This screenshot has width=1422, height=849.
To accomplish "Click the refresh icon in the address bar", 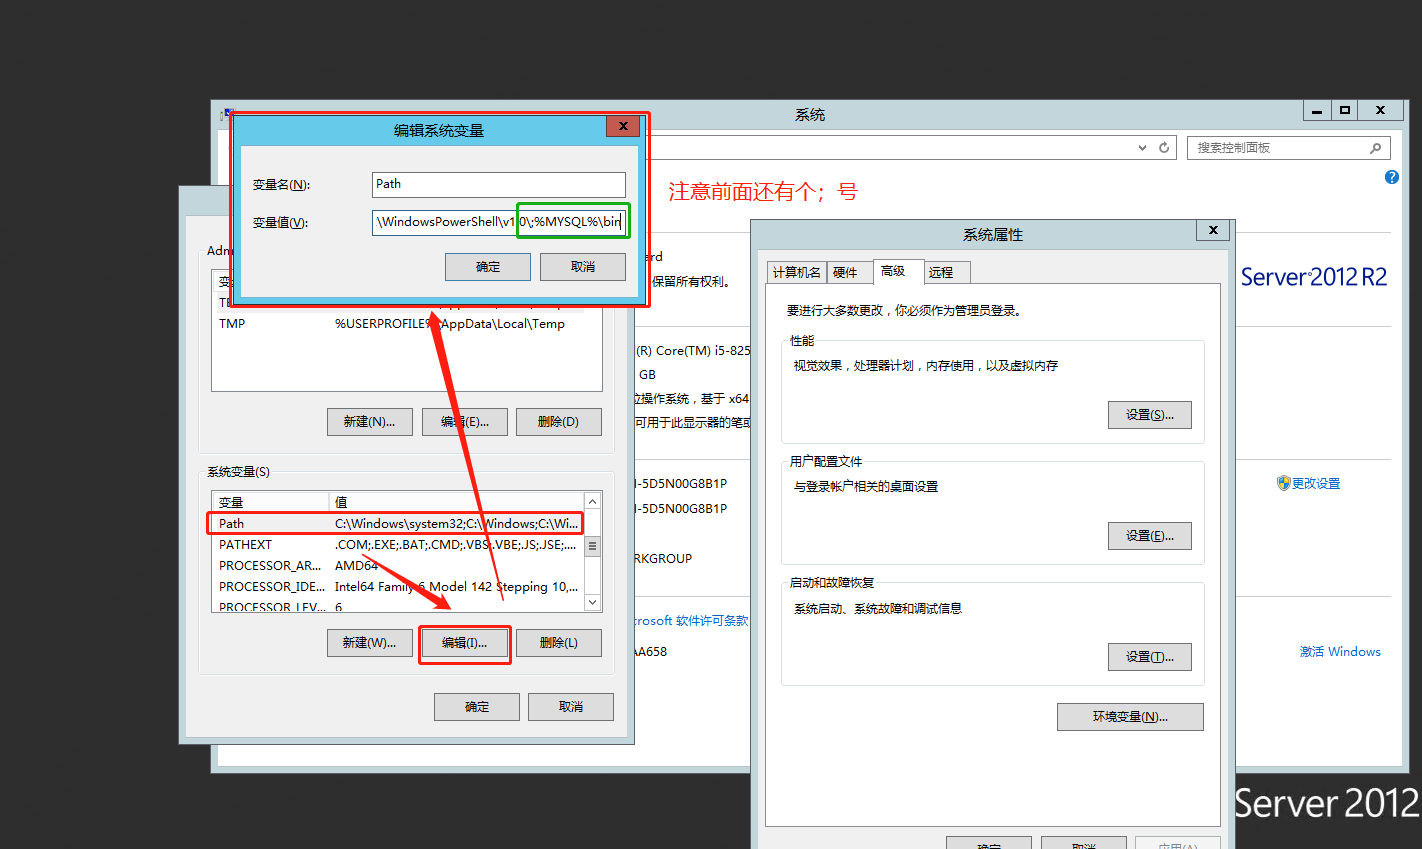I will pyautogui.click(x=1164, y=147).
